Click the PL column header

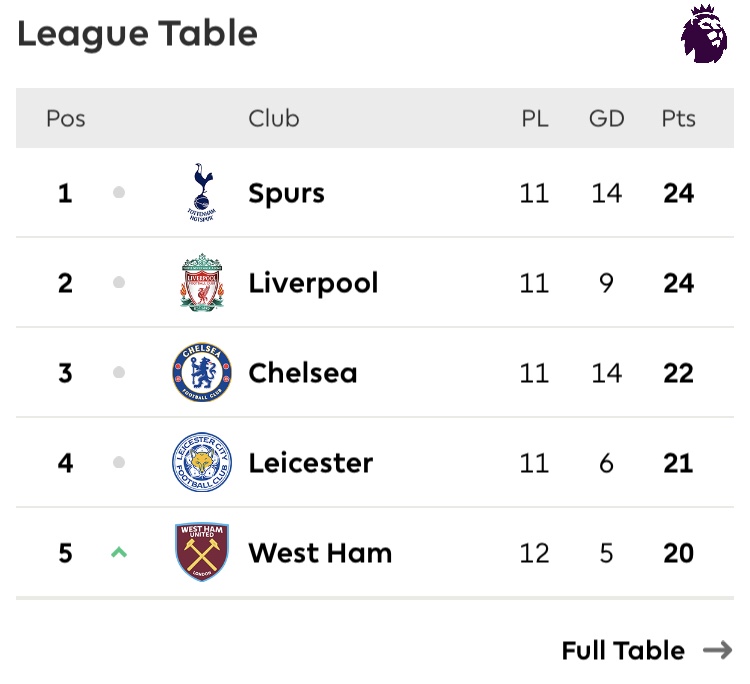click(x=535, y=118)
